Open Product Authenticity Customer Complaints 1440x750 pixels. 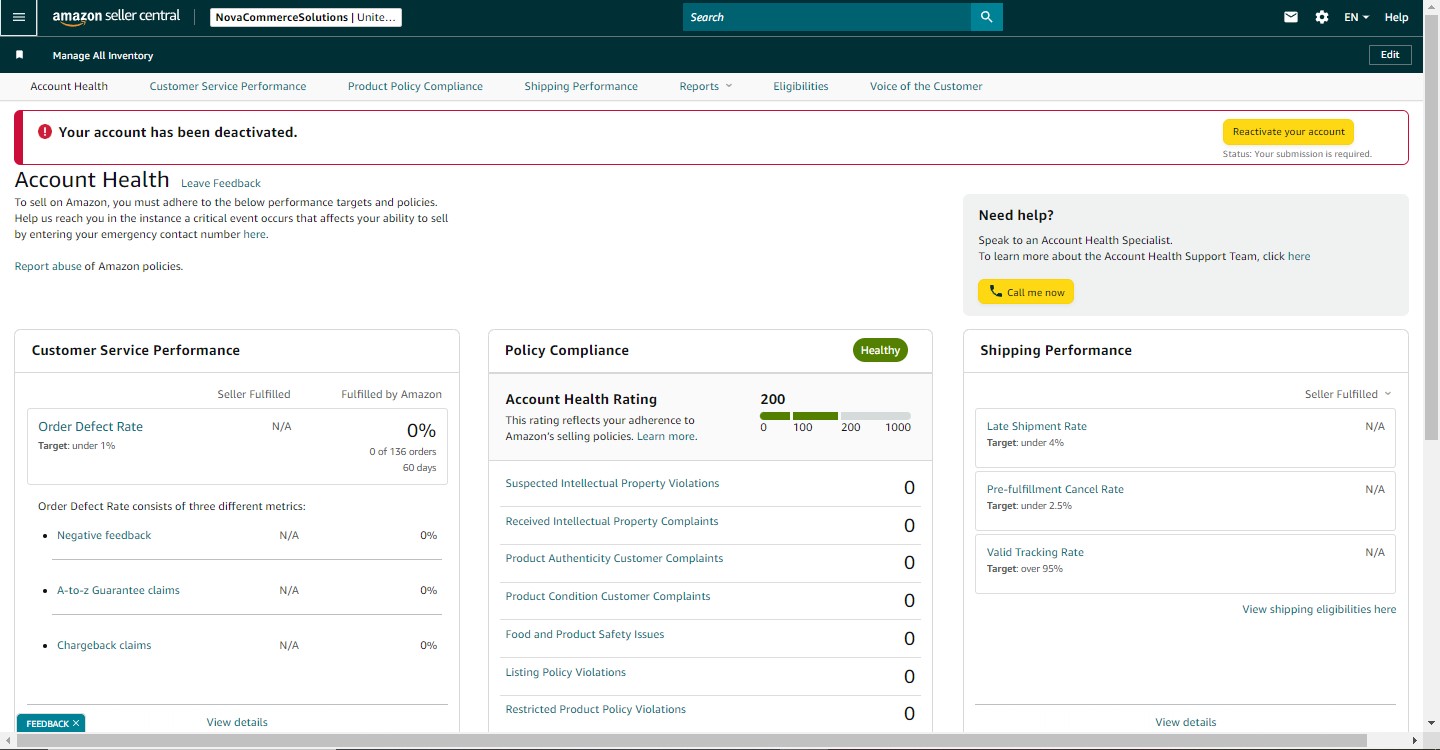pos(614,558)
